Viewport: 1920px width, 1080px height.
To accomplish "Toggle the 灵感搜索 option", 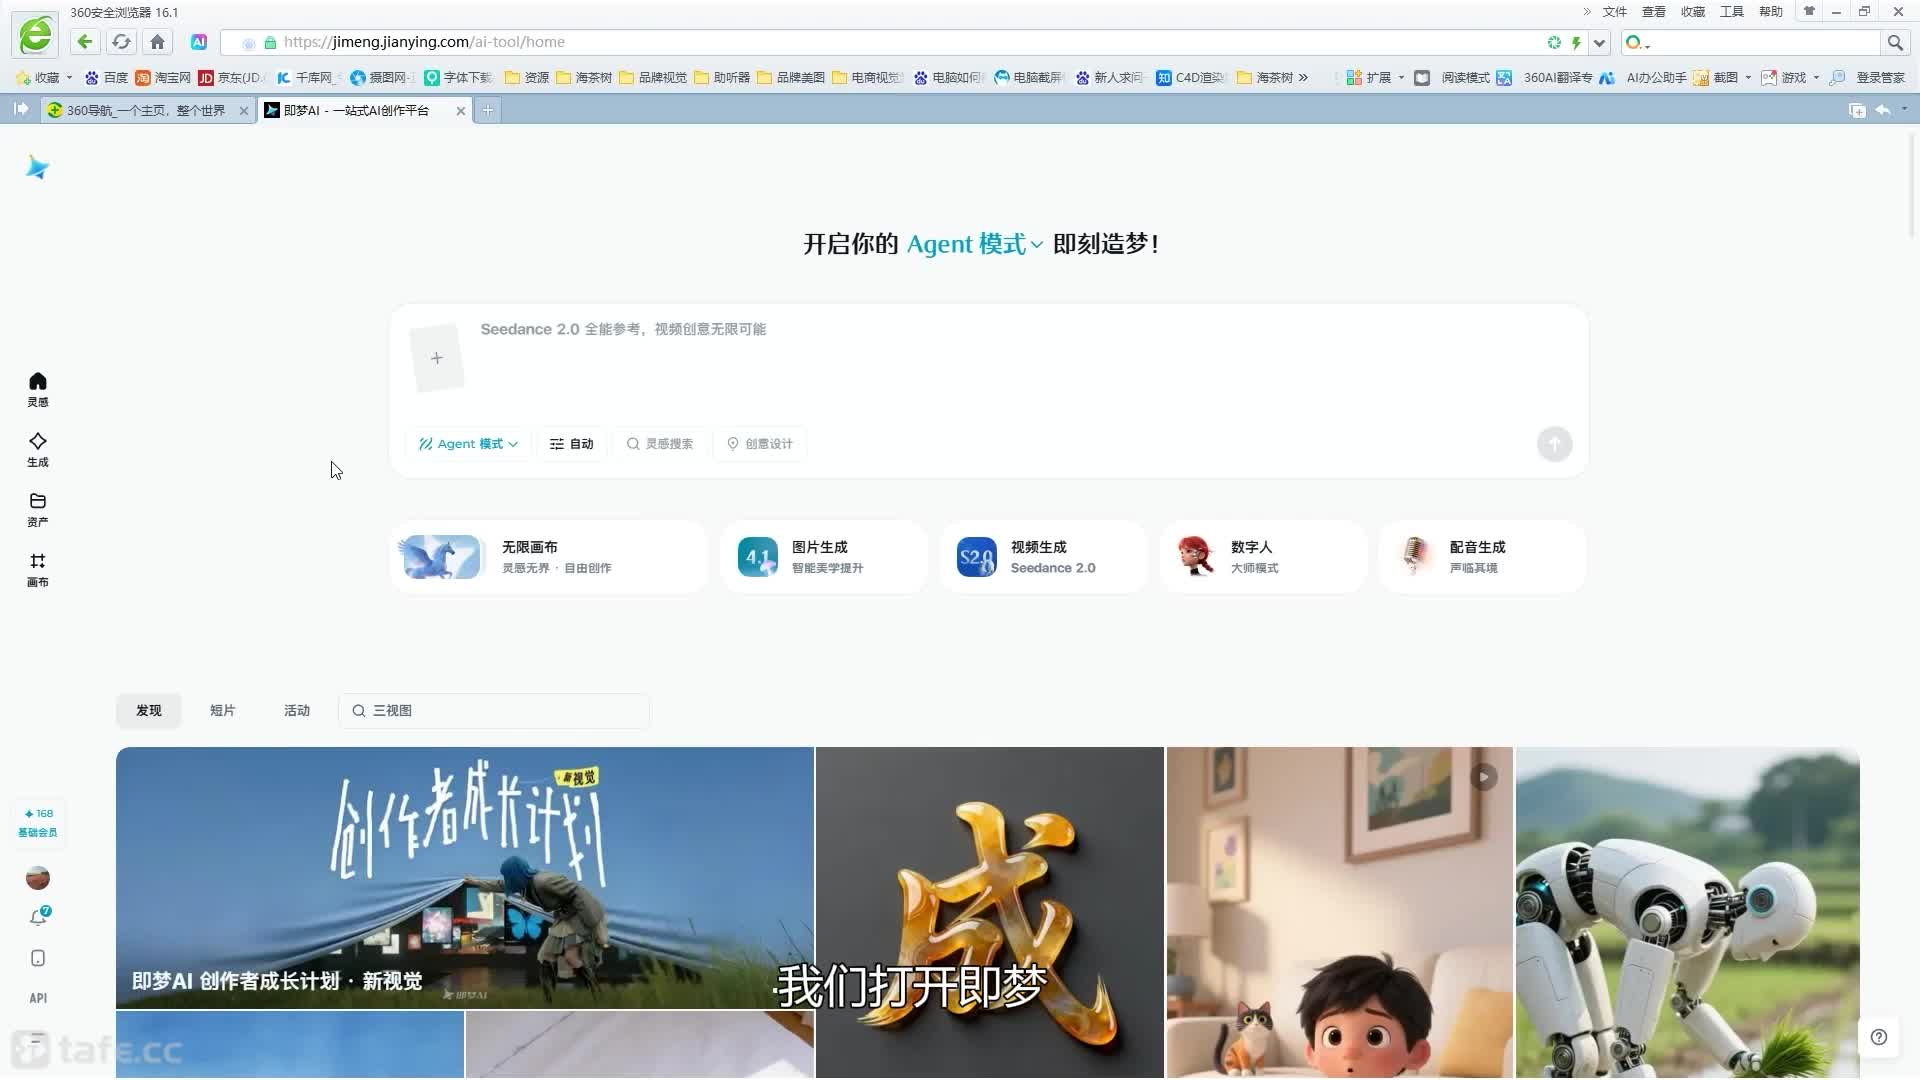I will click(660, 444).
